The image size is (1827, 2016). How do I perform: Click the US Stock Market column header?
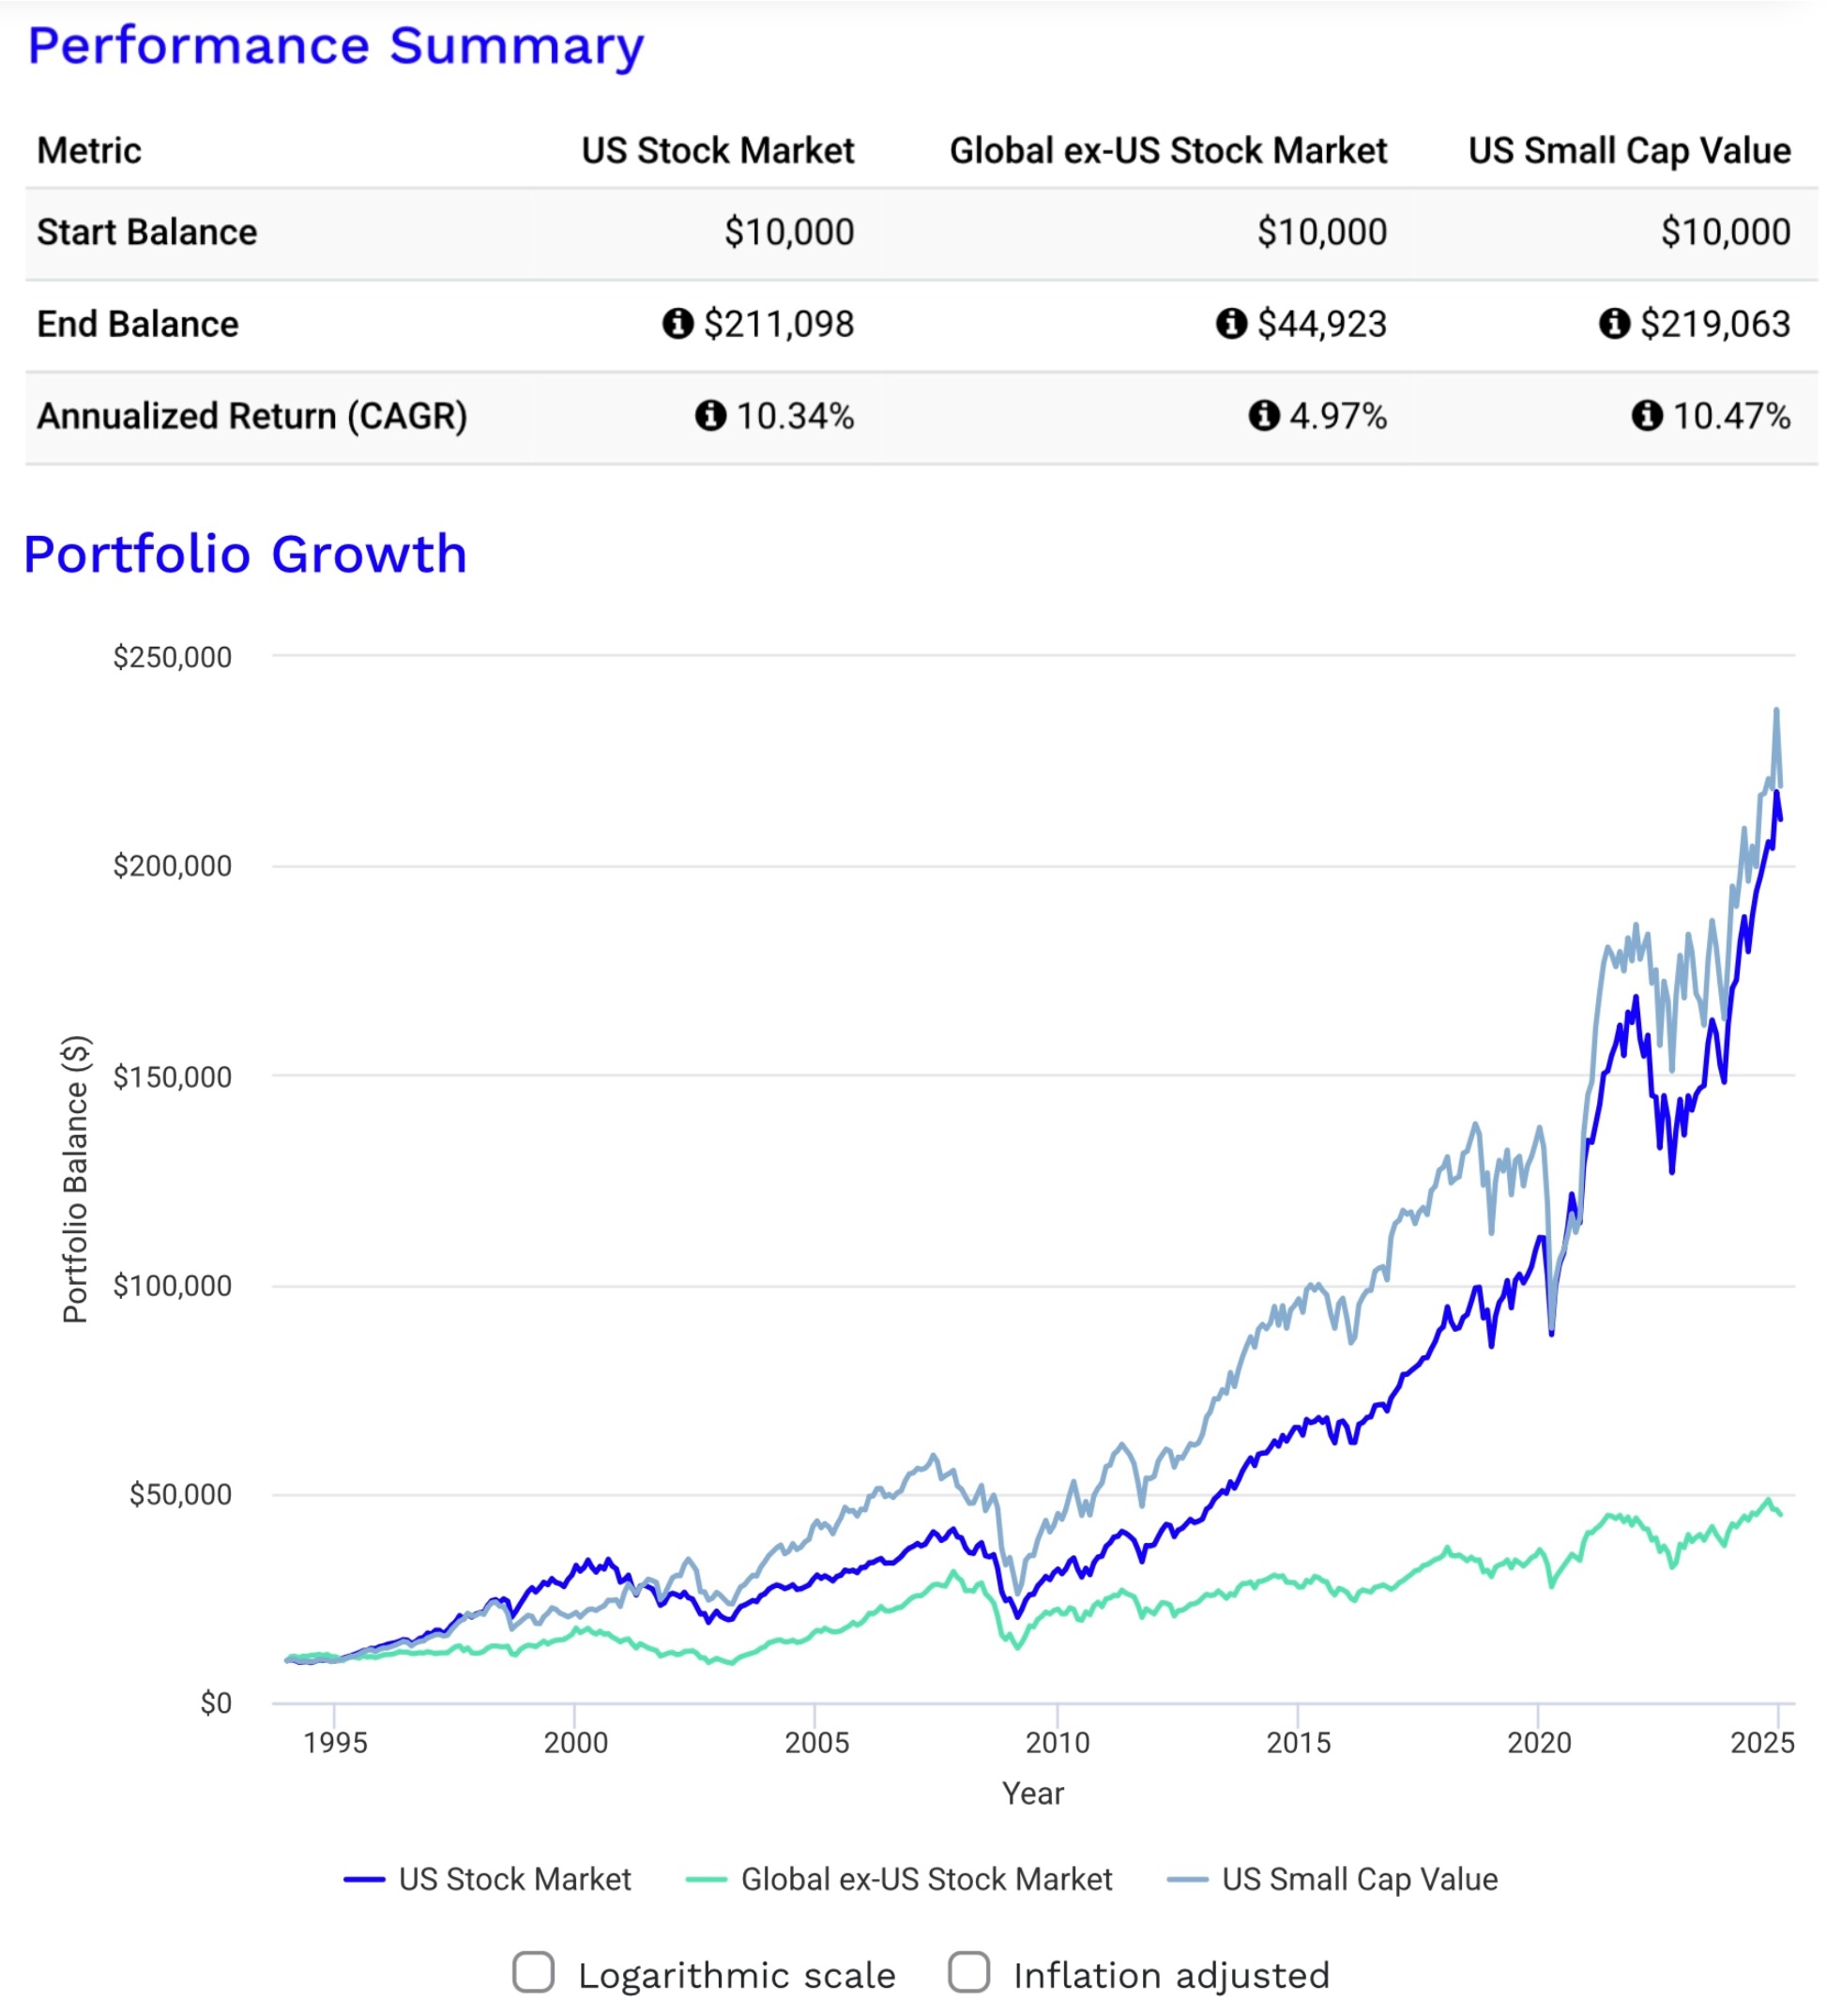point(717,151)
